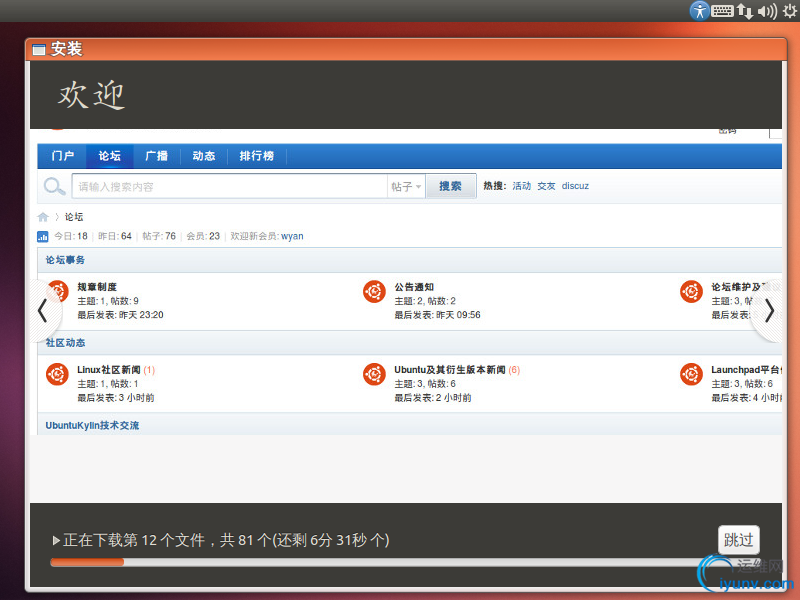This screenshot has width=800, height=600.
Task: Select the 动态 navigation tab
Action: click(x=204, y=156)
